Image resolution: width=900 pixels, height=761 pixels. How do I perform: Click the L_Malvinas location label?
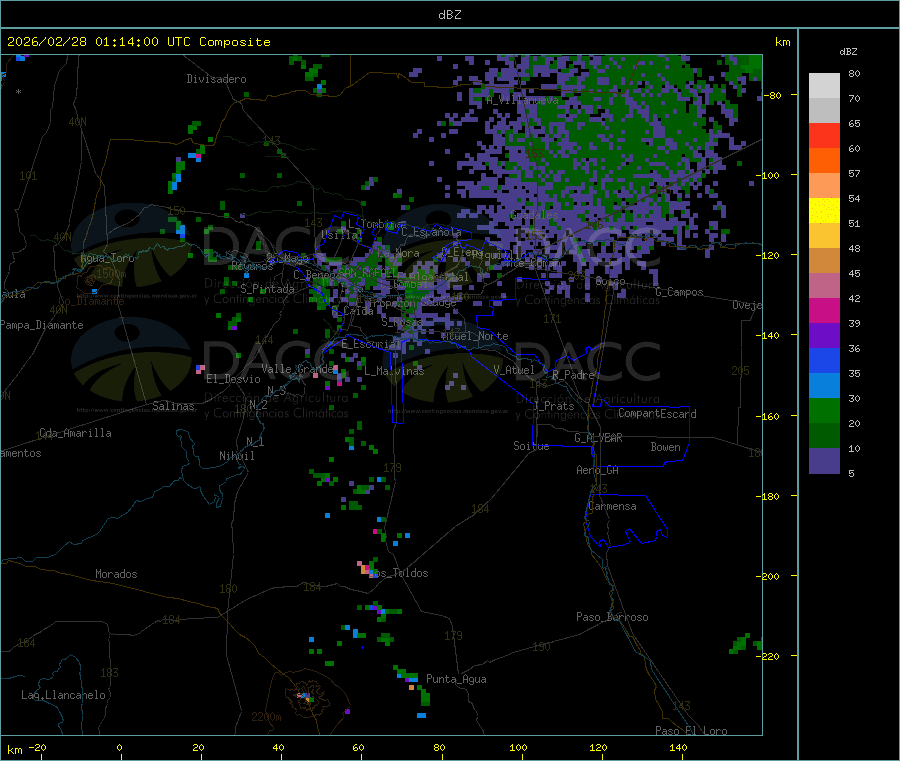pyautogui.click(x=394, y=371)
